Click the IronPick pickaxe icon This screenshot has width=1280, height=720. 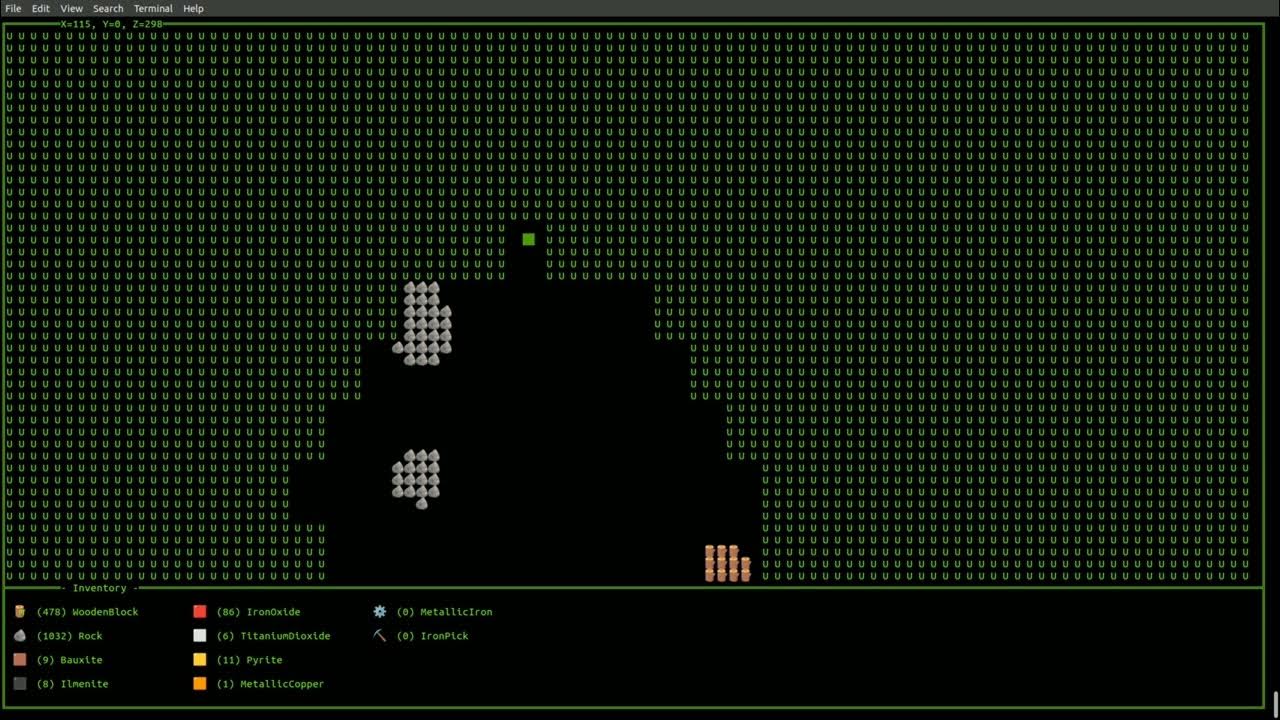(380, 635)
